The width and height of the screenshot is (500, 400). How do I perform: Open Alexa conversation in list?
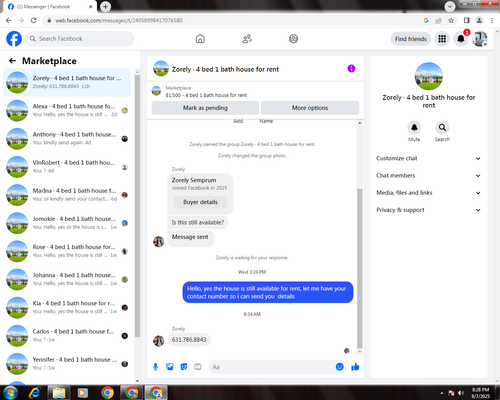click(x=67, y=110)
